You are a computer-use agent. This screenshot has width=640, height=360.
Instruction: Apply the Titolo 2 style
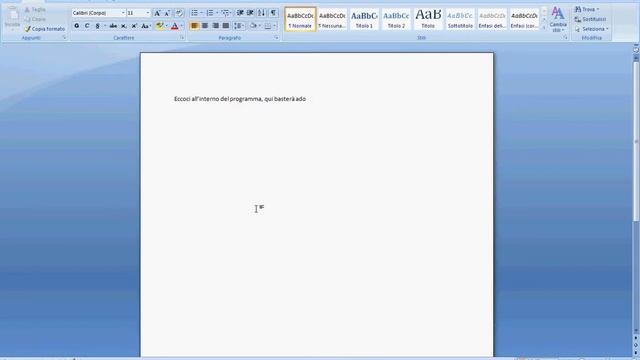point(396,19)
